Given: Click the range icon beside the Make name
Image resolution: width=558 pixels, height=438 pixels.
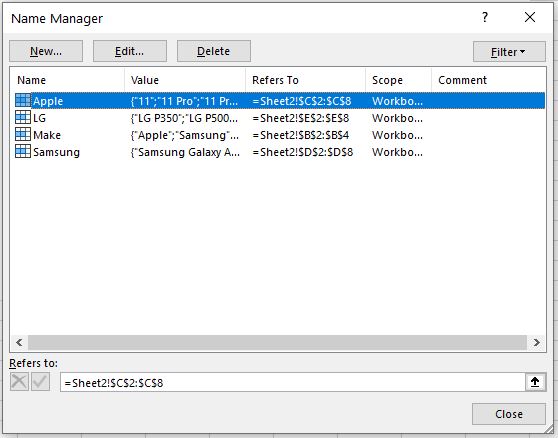Looking at the screenshot, I should [23, 134].
